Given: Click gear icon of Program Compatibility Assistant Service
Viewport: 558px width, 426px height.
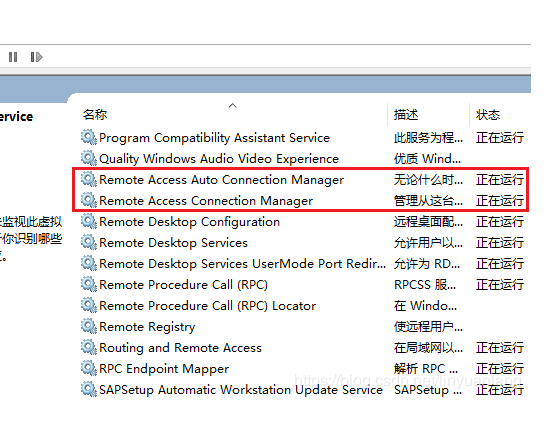Looking at the screenshot, I should click(x=89, y=137).
